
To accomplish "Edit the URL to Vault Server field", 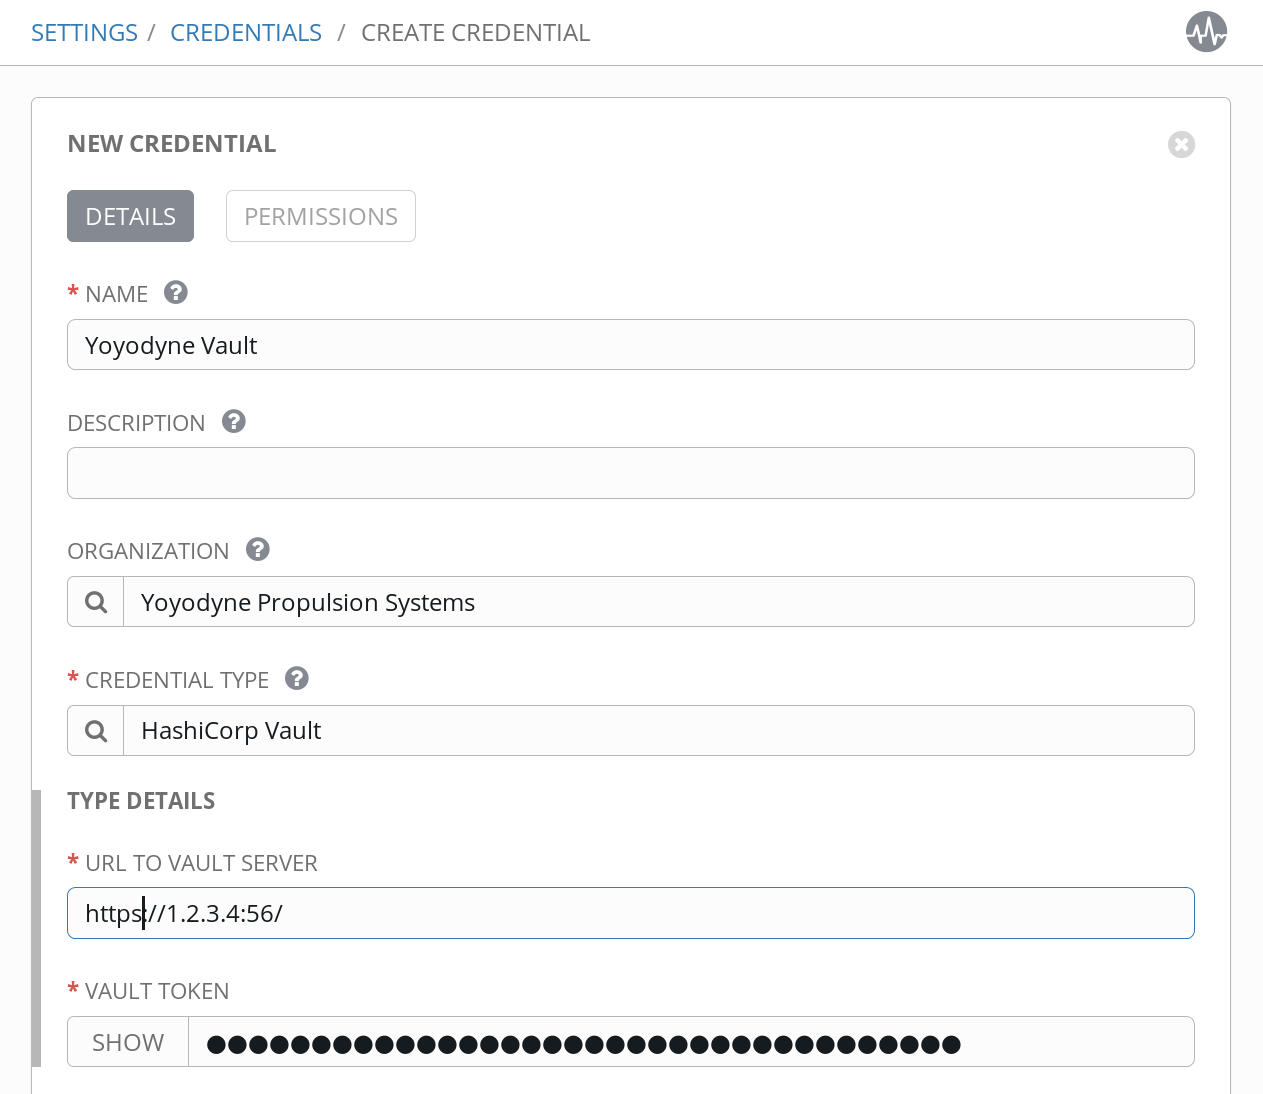I will (x=631, y=913).
